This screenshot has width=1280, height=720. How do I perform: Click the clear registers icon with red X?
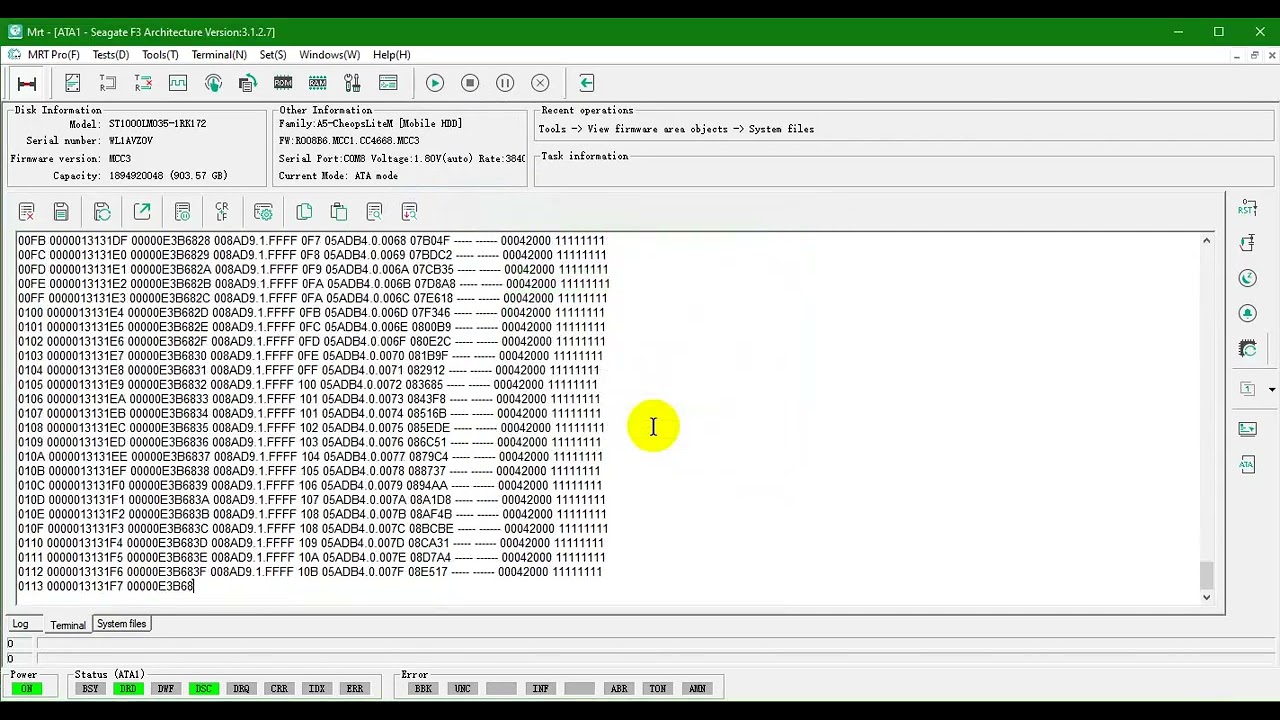[143, 83]
